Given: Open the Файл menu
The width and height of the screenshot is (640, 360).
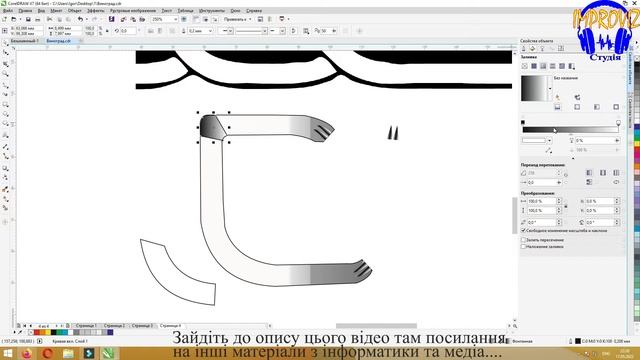Looking at the screenshot, I should pyautogui.click(x=8, y=11).
